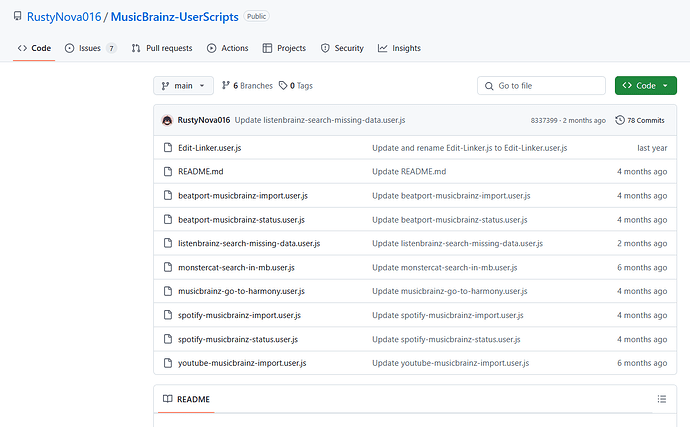690x427 pixels.
Task: Open the Actions tab
Action: (228, 48)
